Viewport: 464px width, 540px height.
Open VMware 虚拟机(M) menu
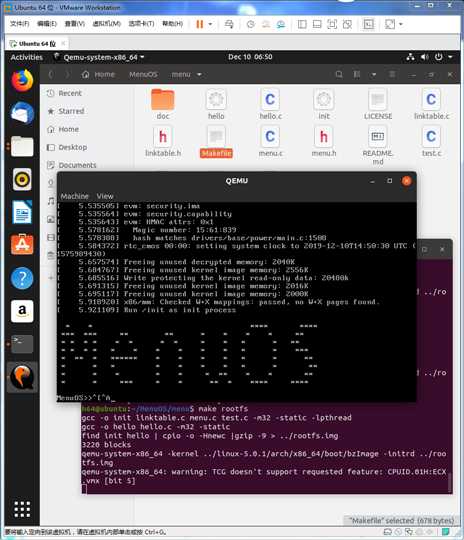click(x=107, y=24)
